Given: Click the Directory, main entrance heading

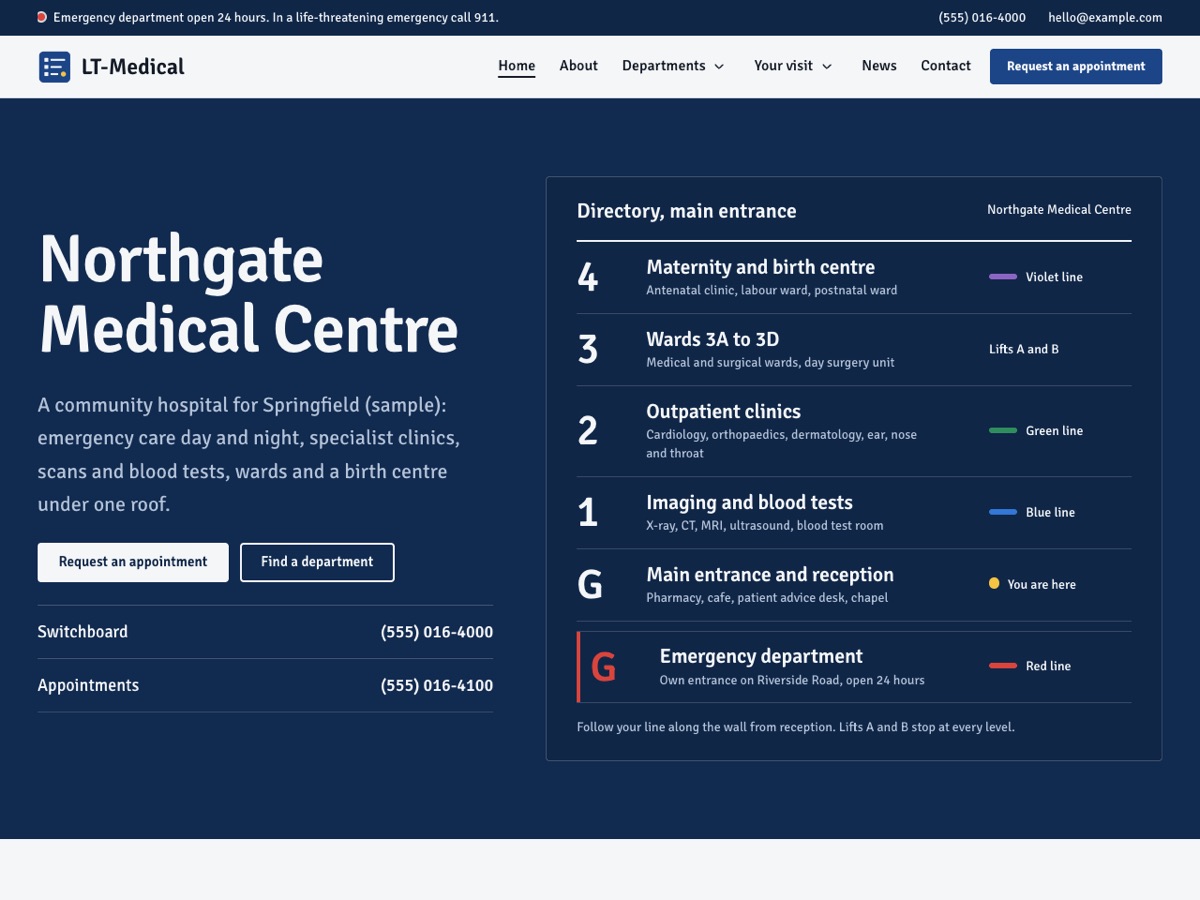Looking at the screenshot, I should click(687, 211).
